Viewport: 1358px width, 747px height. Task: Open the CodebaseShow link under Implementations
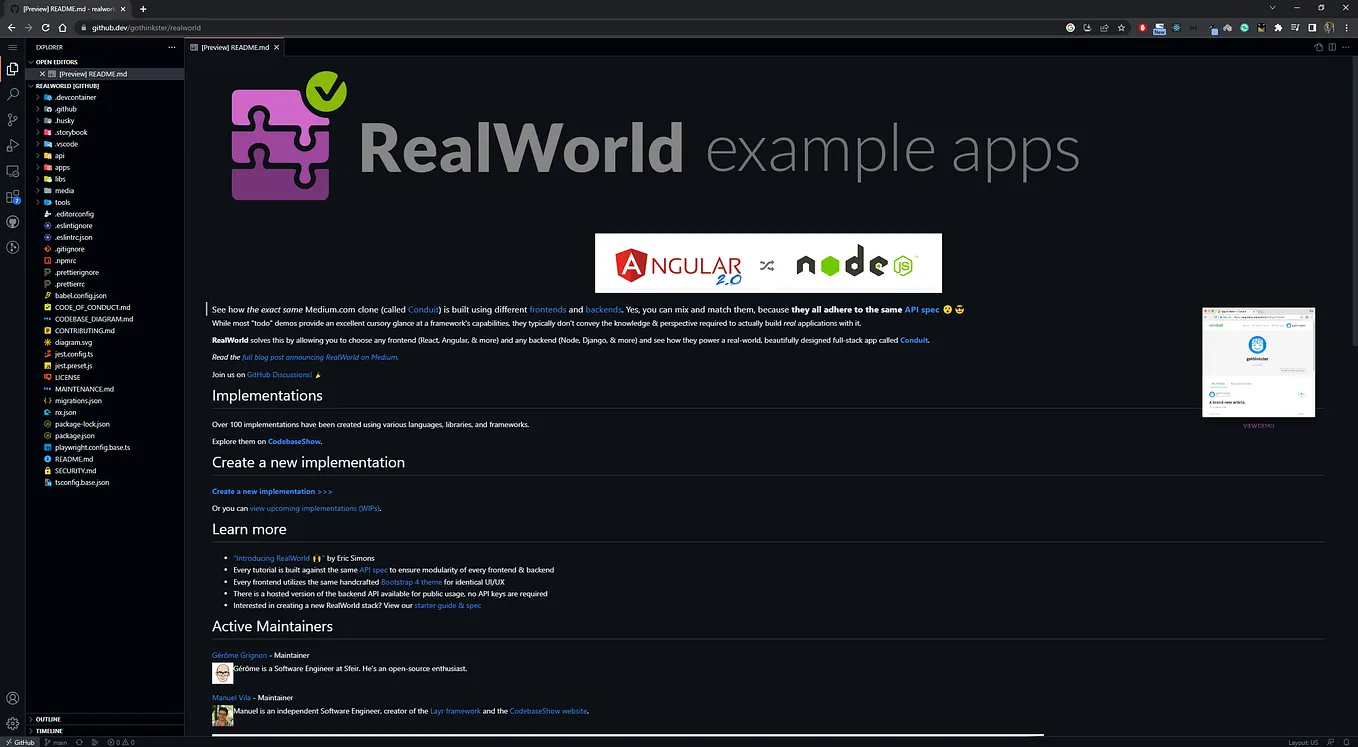coord(294,441)
